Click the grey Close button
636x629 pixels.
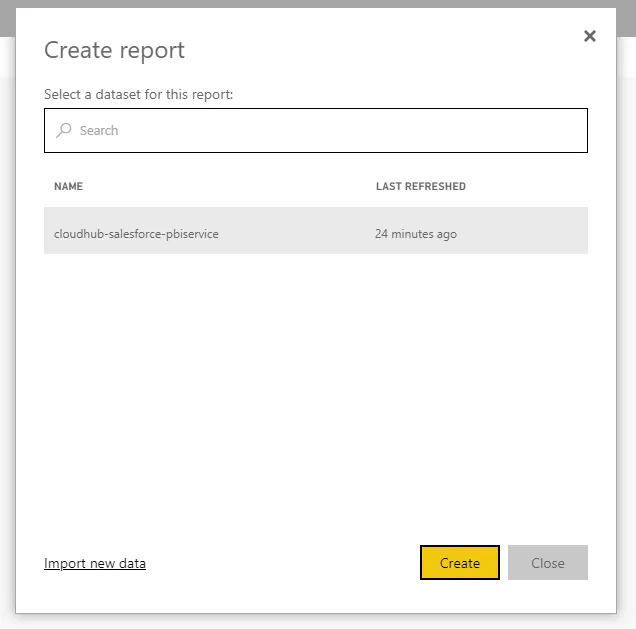(x=547, y=563)
